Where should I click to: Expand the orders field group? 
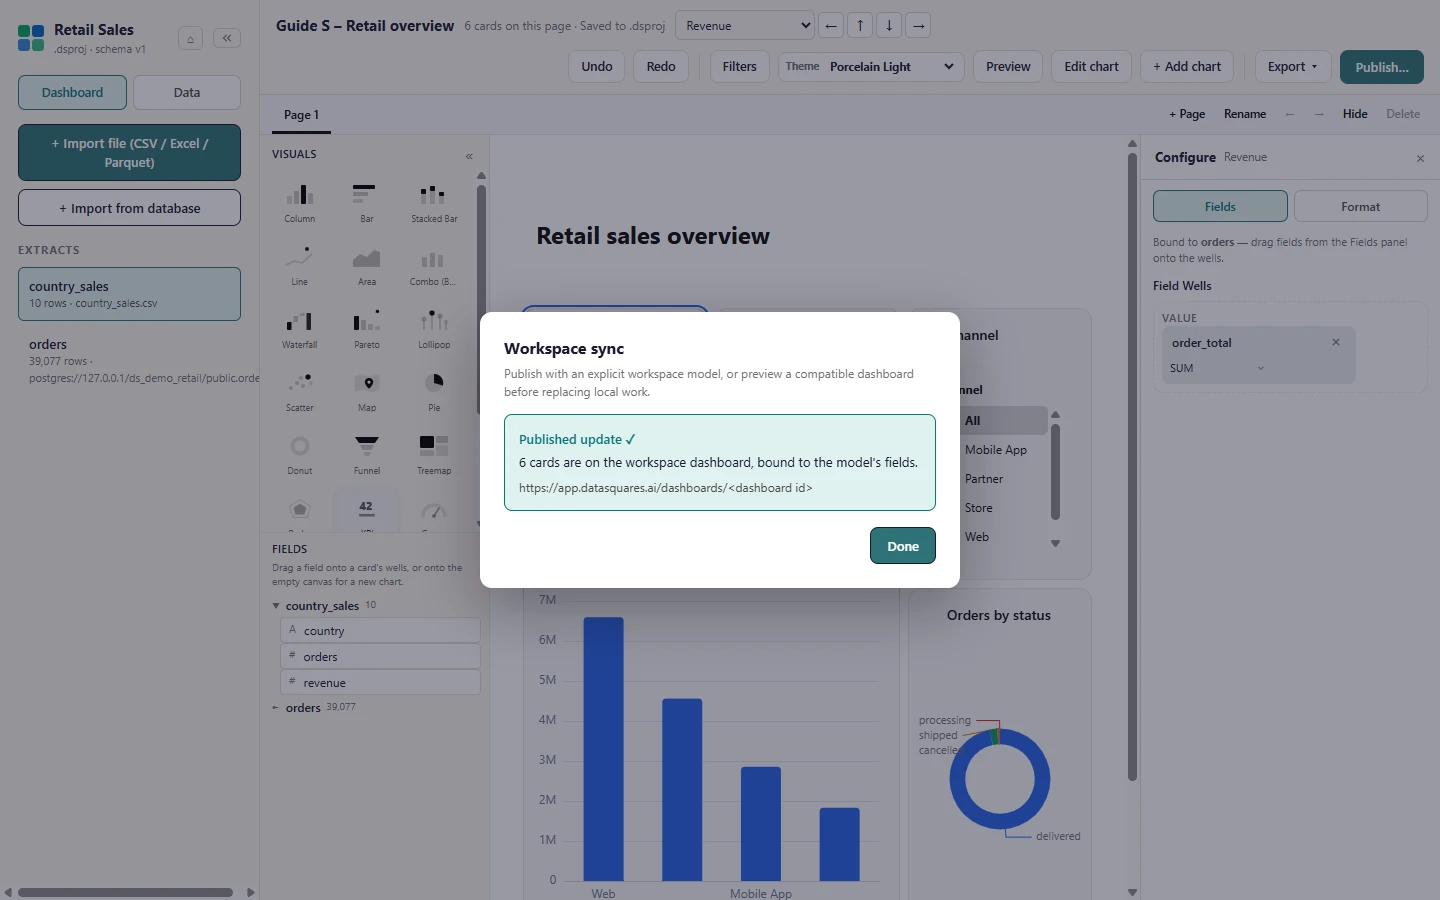(x=276, y=708)
